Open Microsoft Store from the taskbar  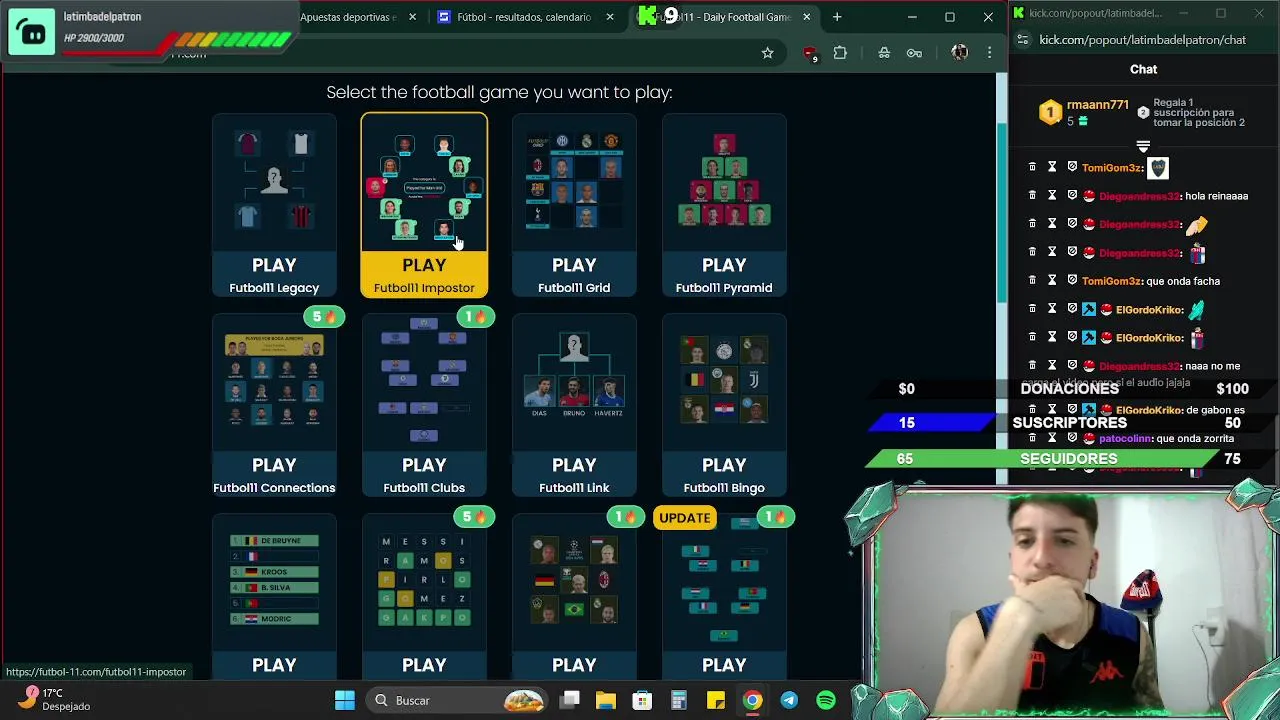coord(642,700)
